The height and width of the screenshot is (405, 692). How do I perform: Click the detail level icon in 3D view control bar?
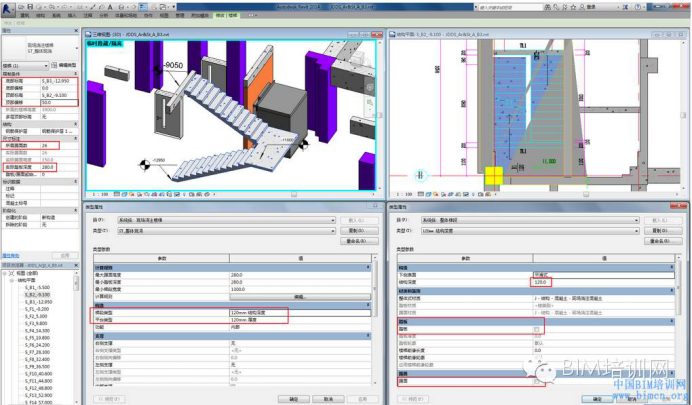(117, 194)
